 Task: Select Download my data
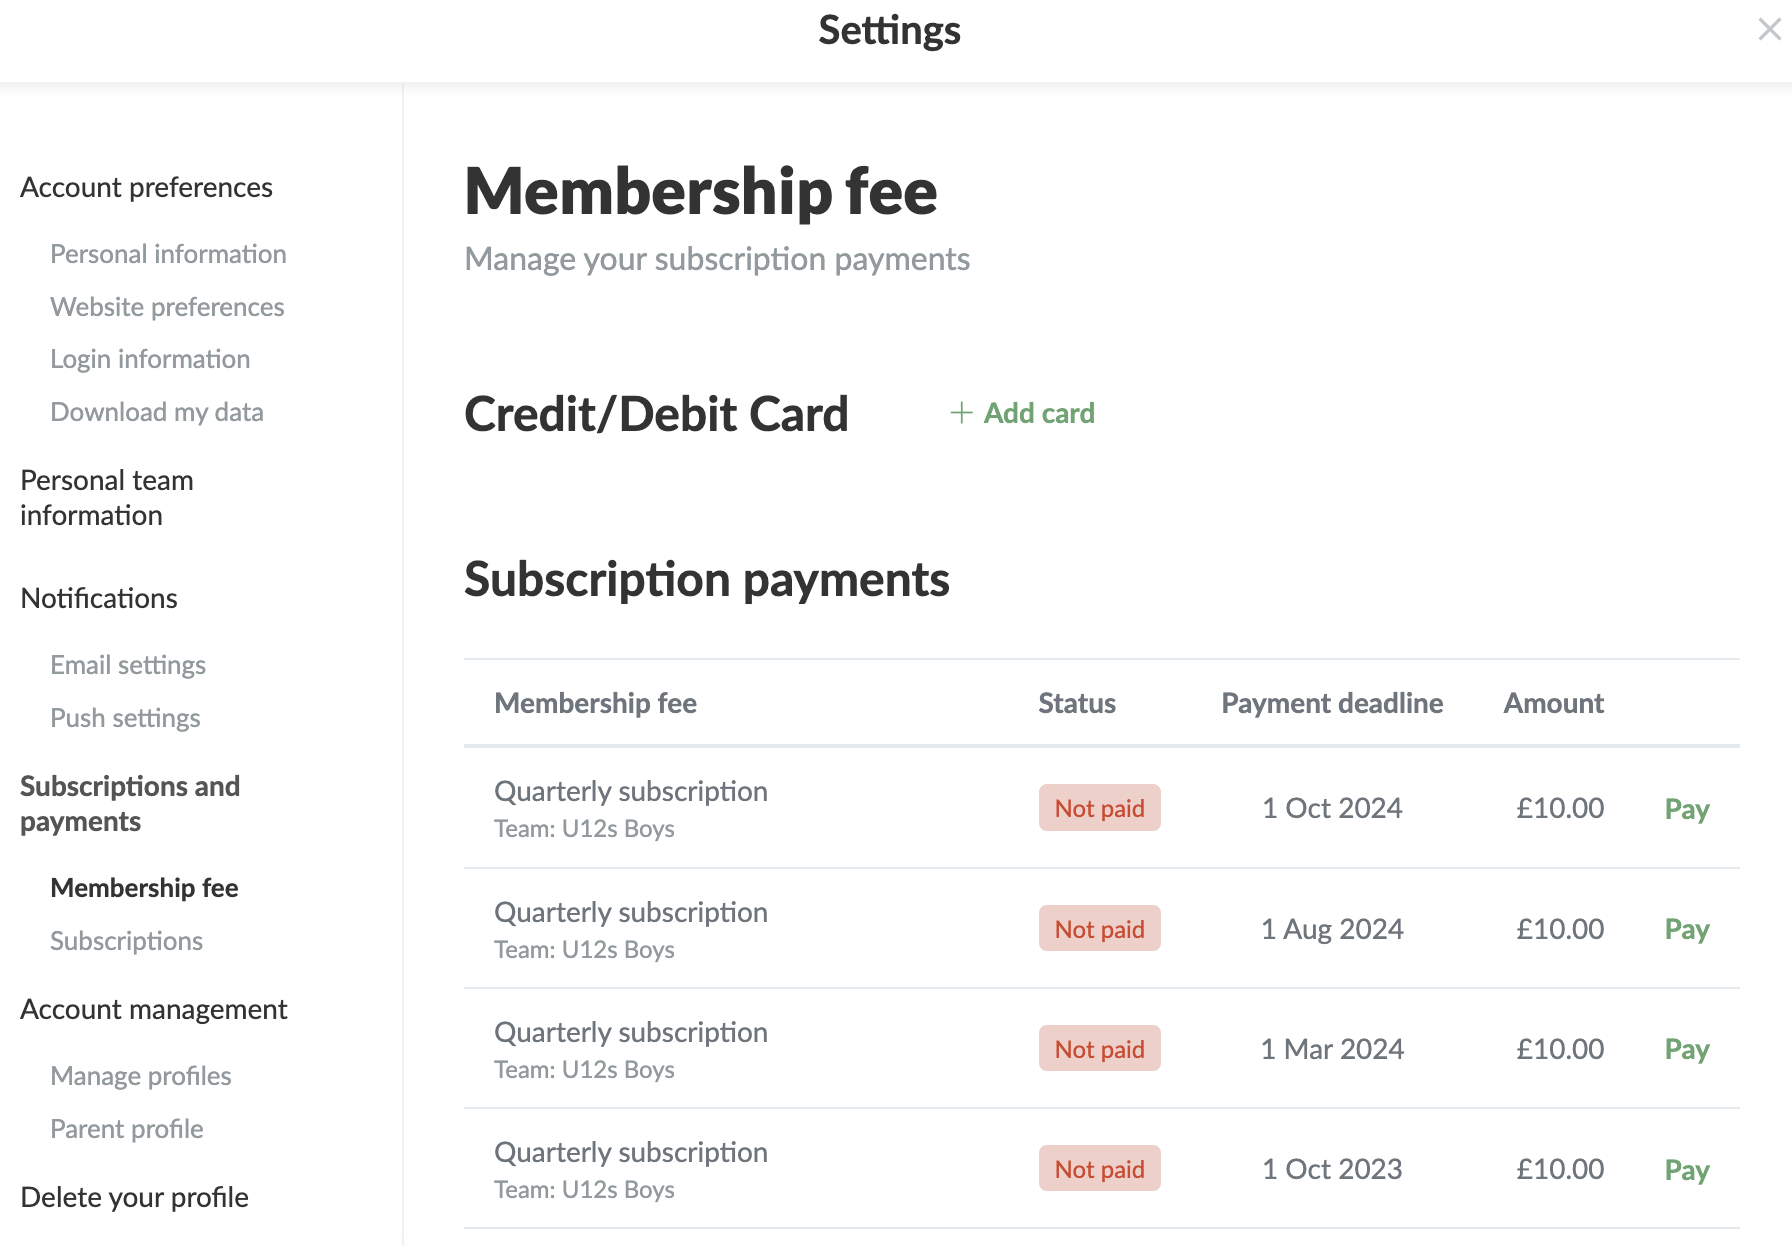[157, 412]
